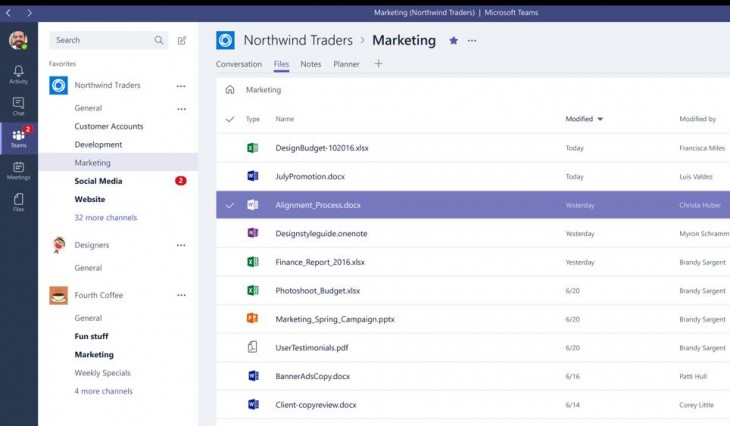This screenshot has height=426, width=730.
Task: Toggle select-all checkmark in file header
Action: 230,119
